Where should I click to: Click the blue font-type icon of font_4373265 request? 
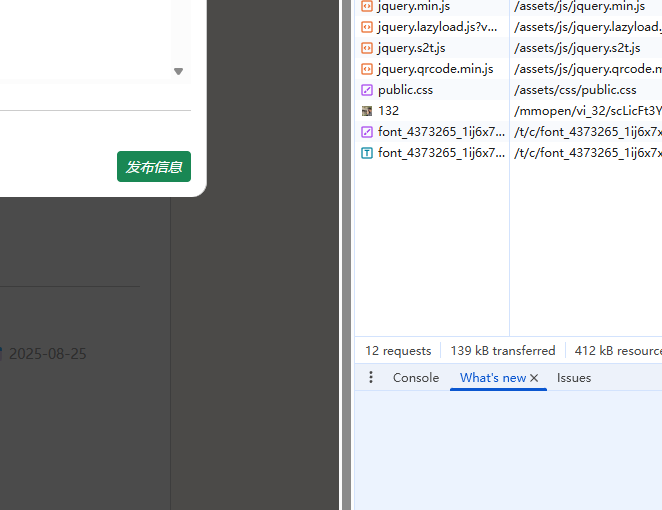click(367, 153)
